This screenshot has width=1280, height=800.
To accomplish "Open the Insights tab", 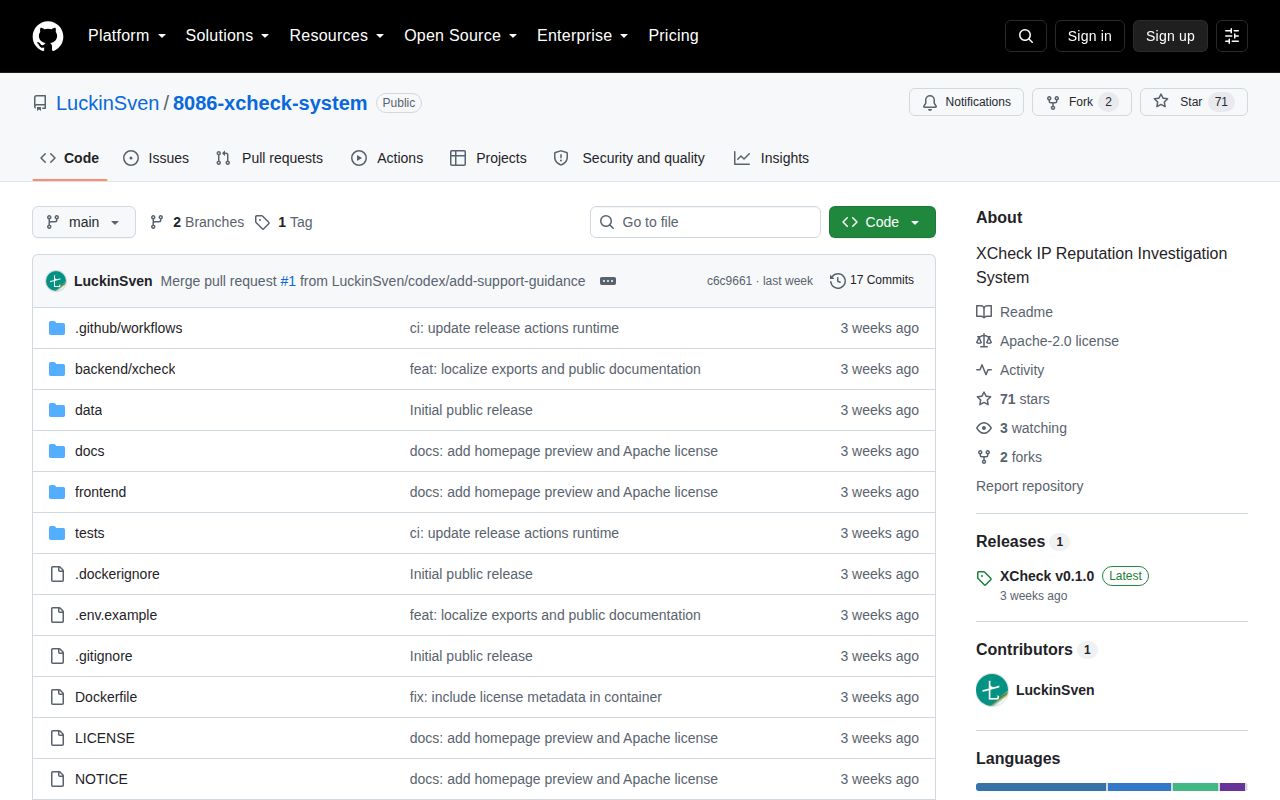I will click(771, 158).
